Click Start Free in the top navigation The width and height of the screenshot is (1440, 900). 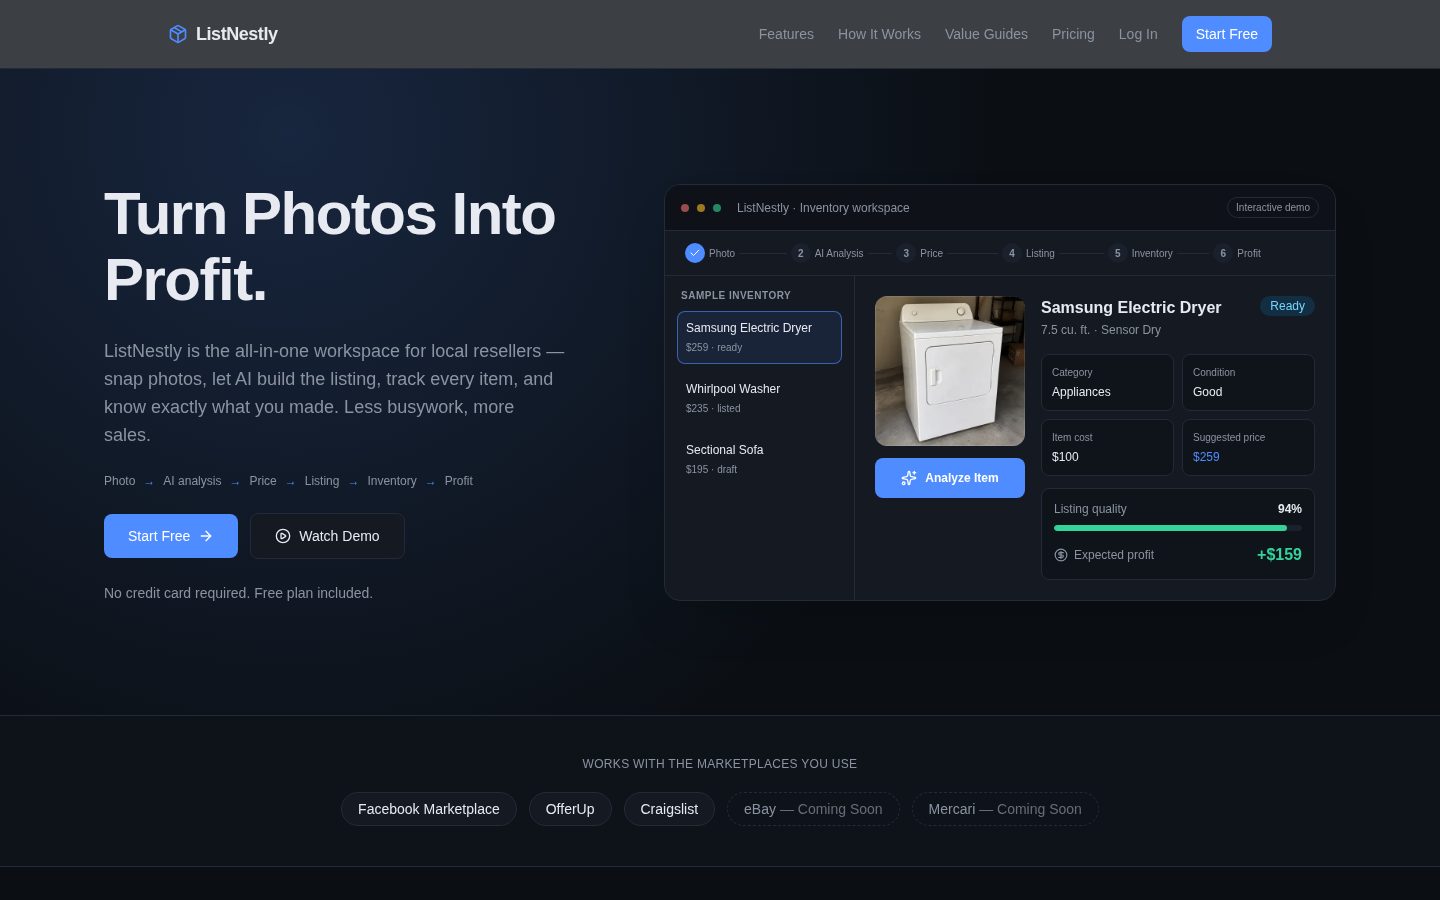pos(1227,34)
